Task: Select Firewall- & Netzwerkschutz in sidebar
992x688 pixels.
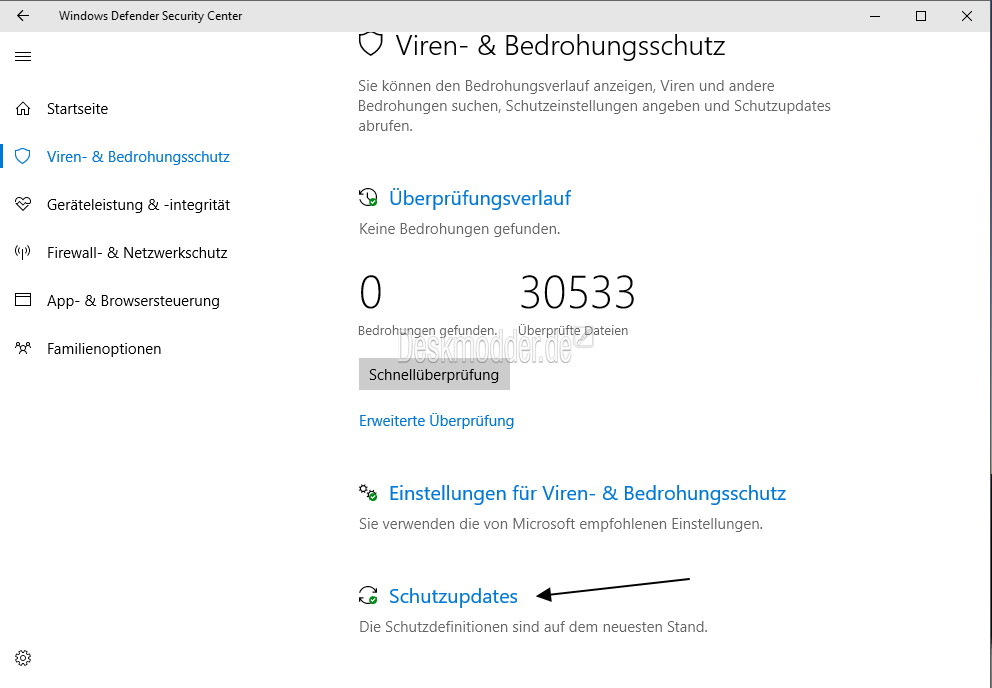Action: pyautogui.click(x=137, y=253)
